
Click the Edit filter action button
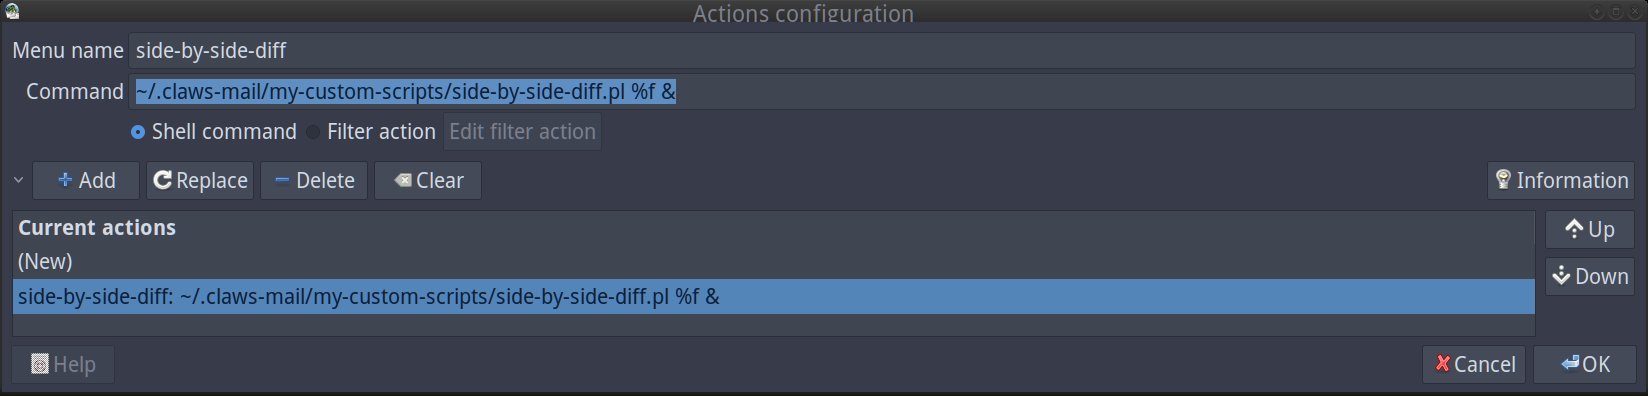522,132
